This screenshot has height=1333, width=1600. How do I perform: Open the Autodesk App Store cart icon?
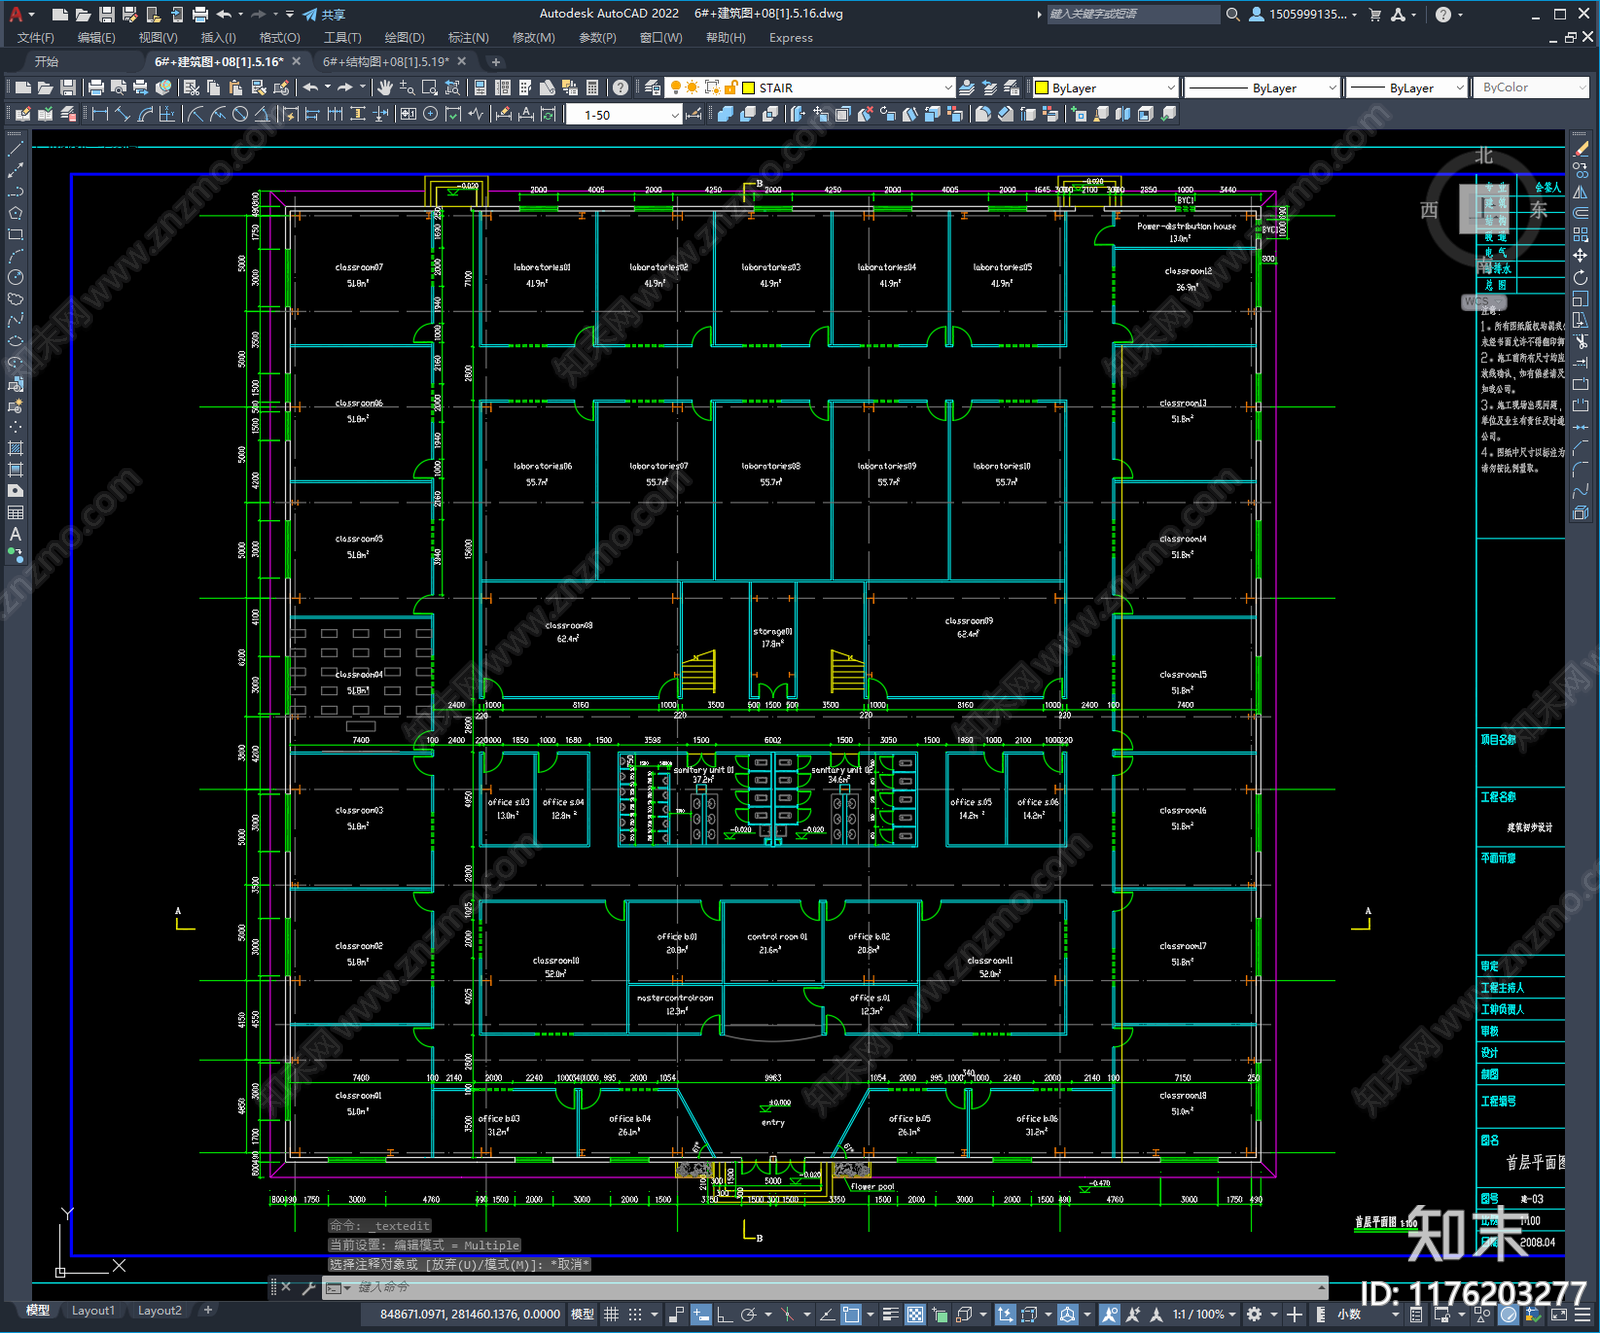tap(1375, 14)
